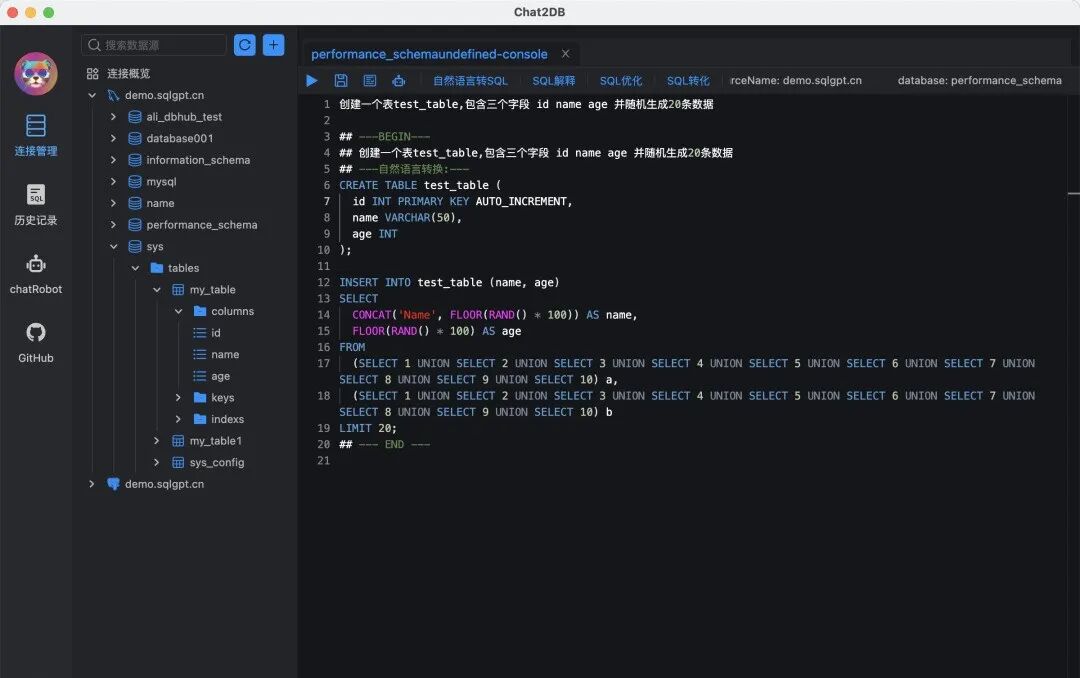This screenshot has width=1080, height=678.
Task: Click the id column icon
Action: (x=200, y=333)
